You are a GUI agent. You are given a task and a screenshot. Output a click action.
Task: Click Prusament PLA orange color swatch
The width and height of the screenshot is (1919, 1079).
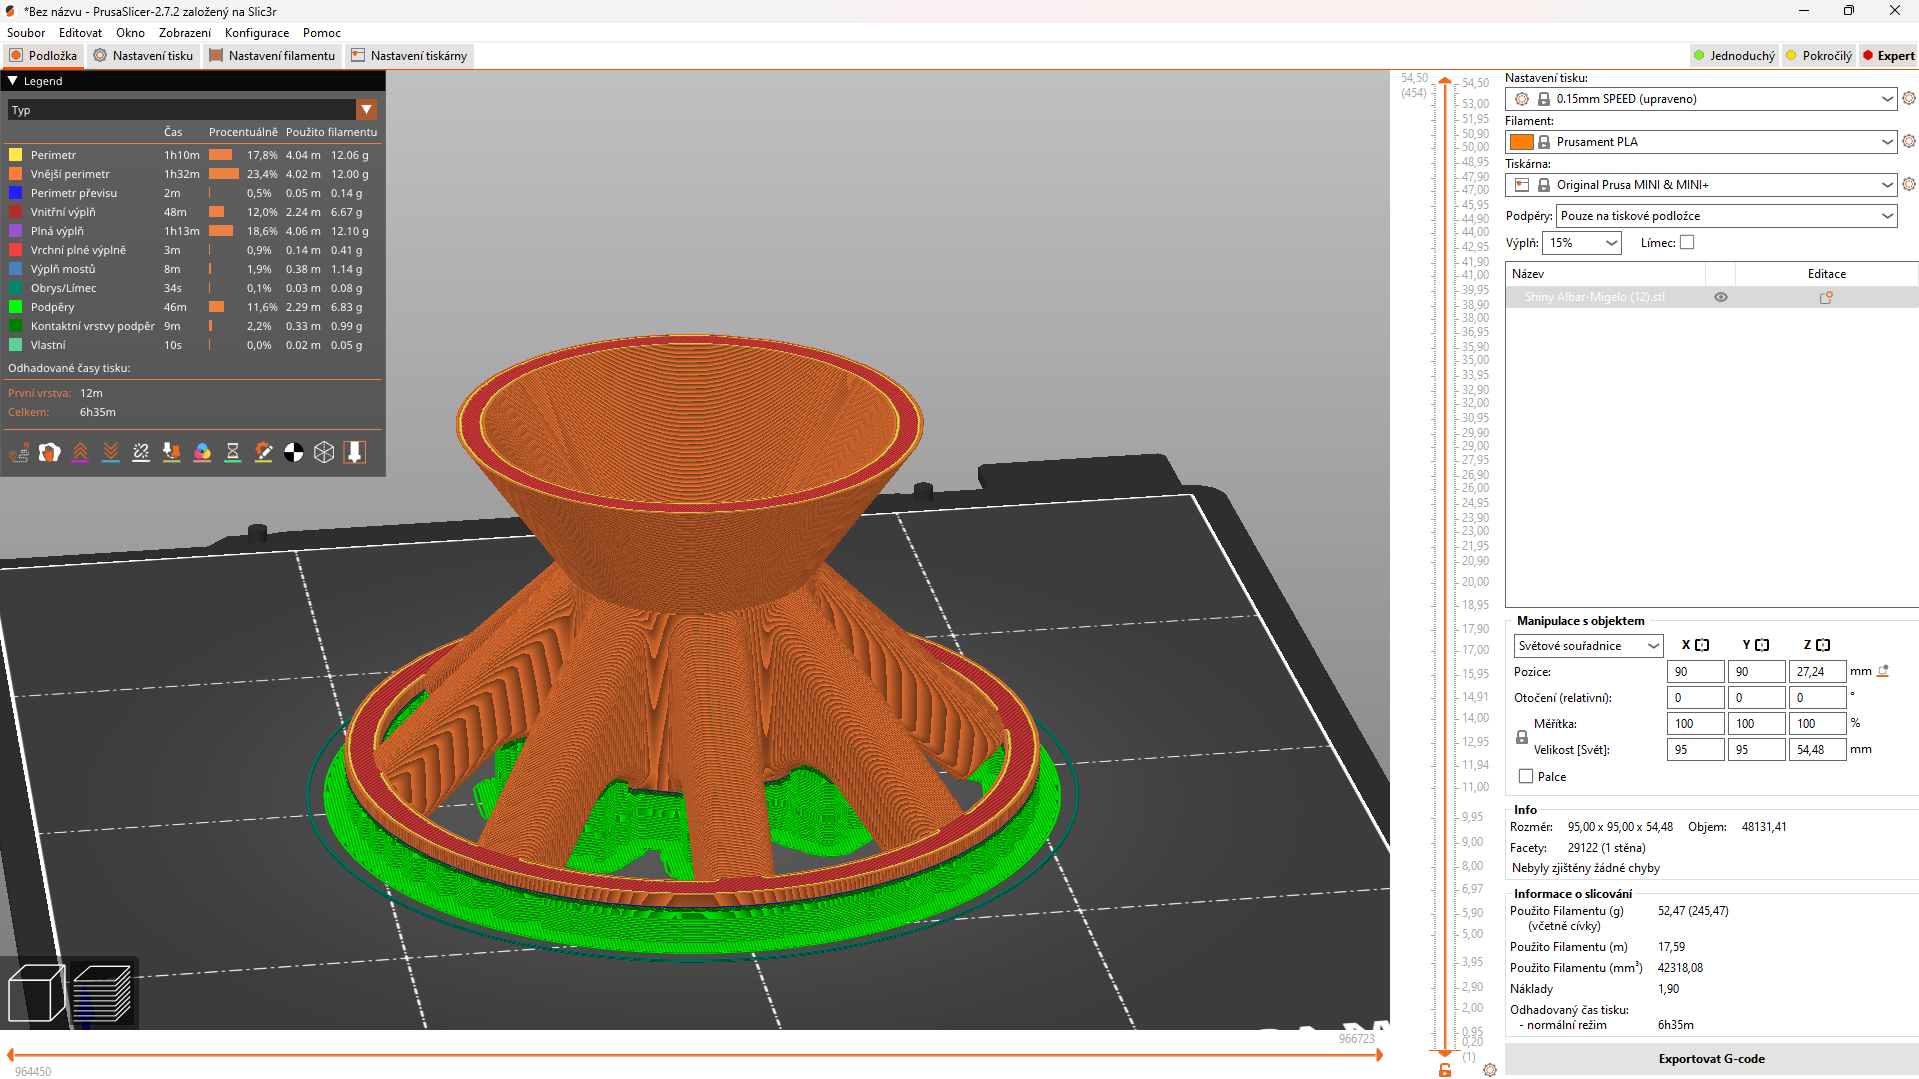click(1522, 142)
